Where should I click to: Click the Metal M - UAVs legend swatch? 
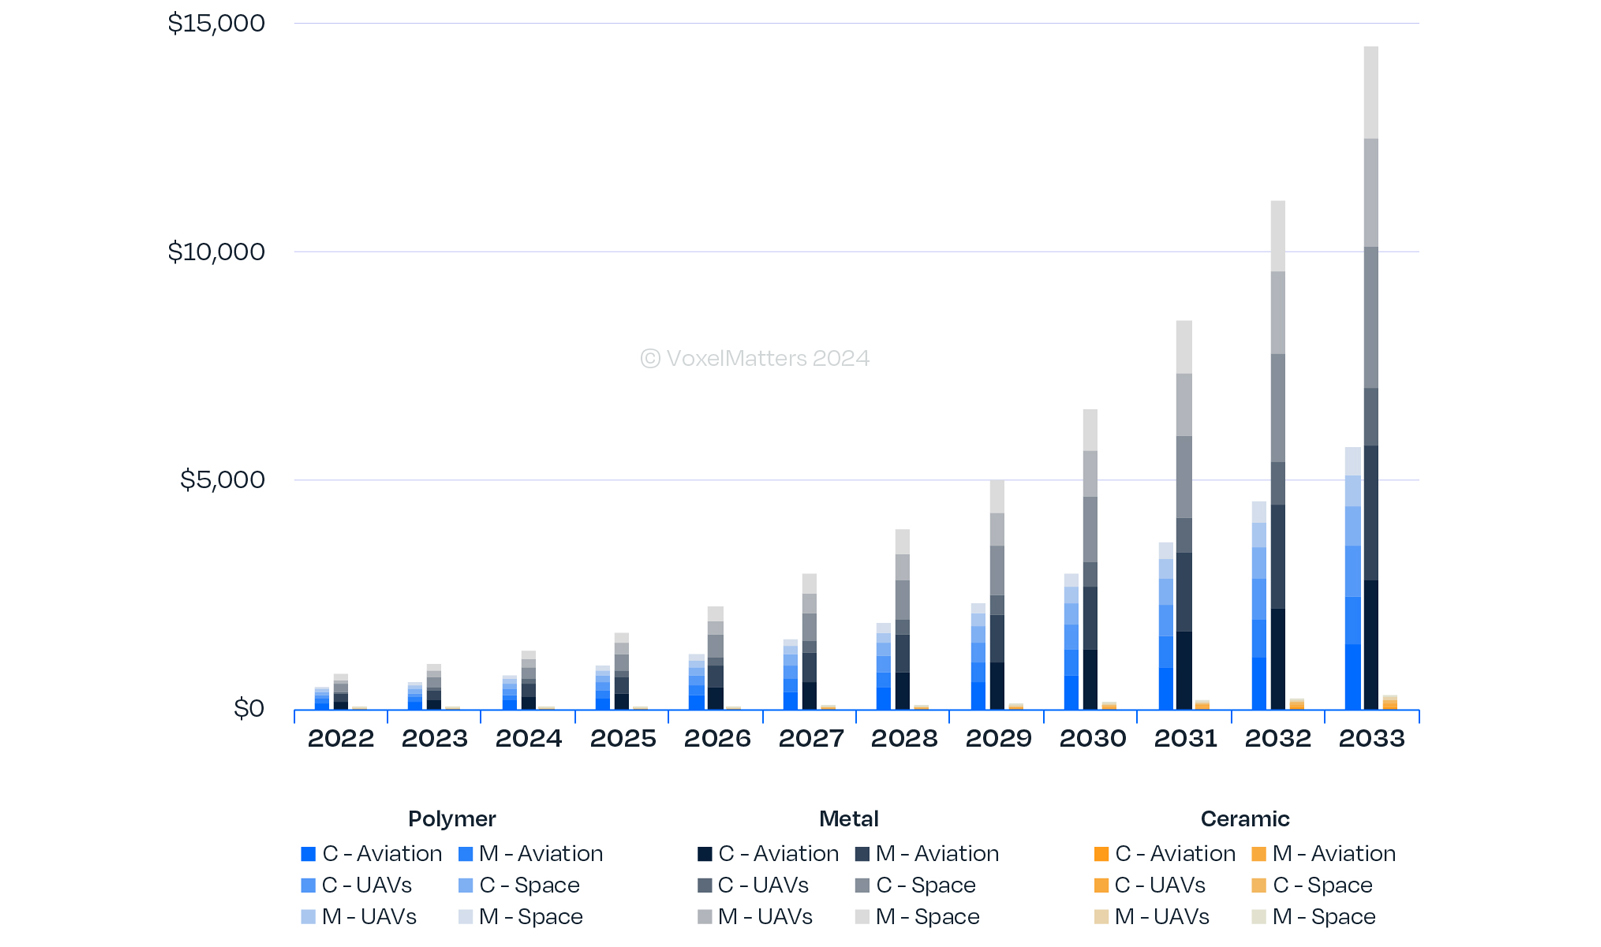704,917
